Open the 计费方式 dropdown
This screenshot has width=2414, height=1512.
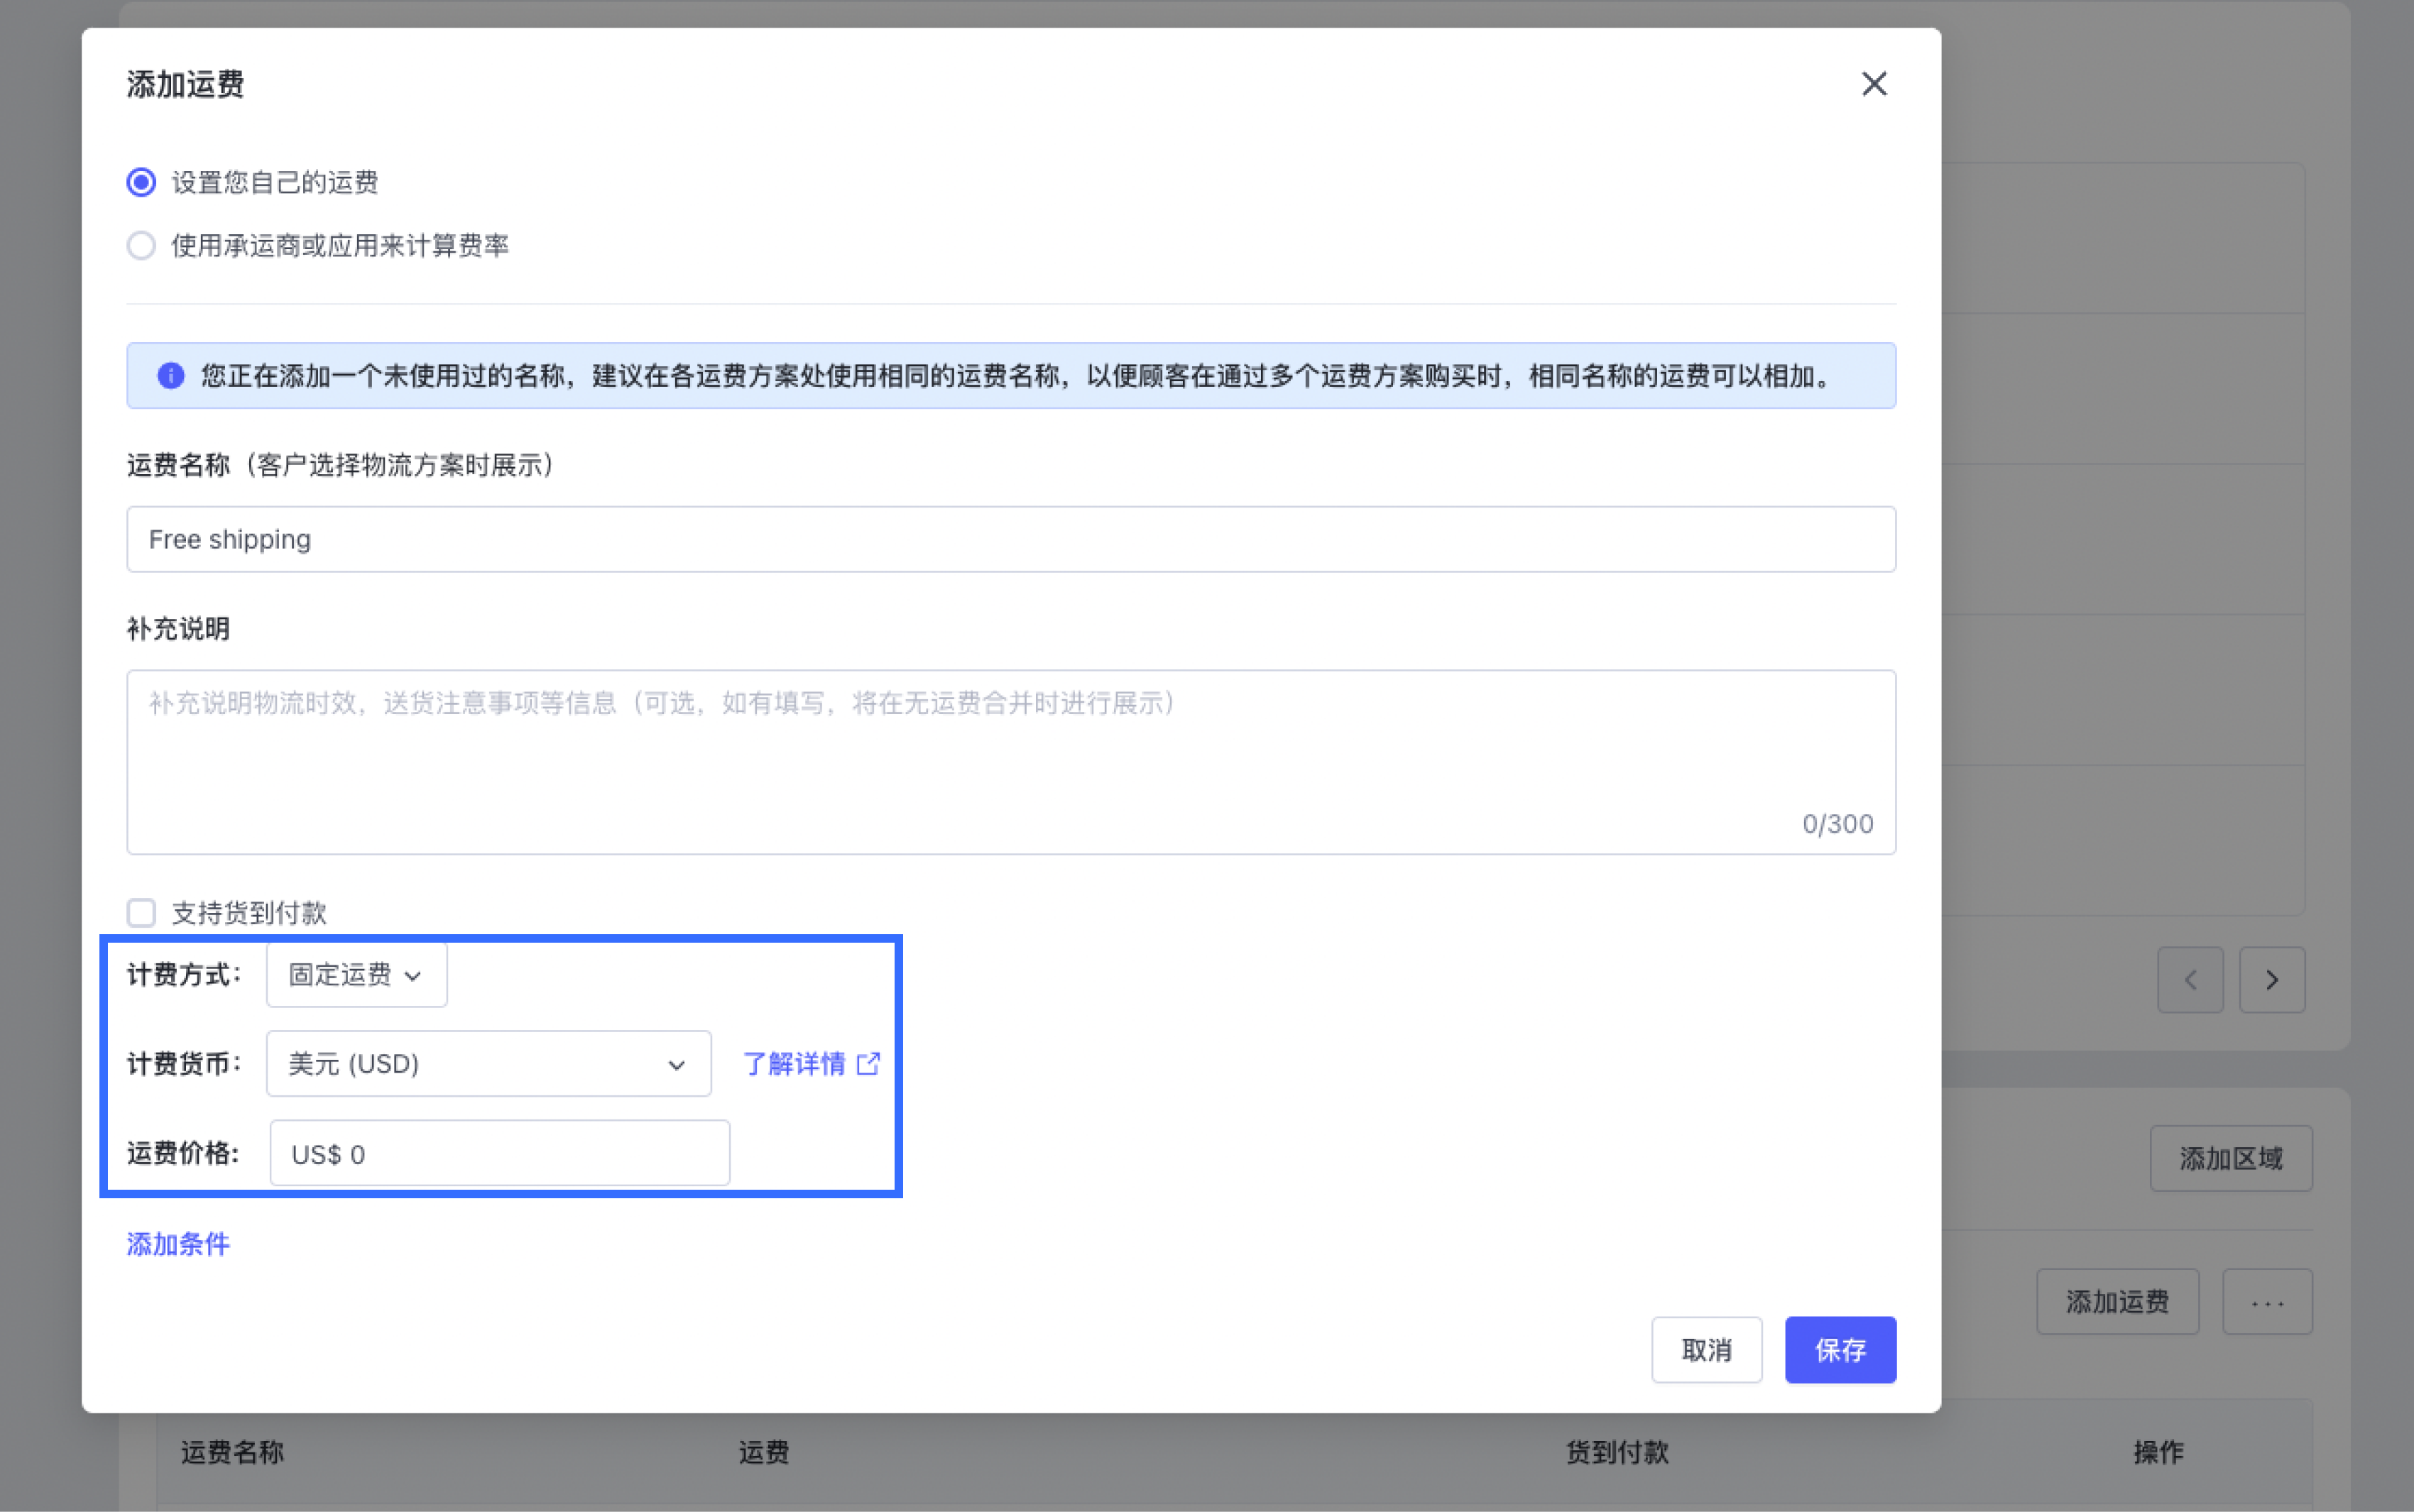click(x=356, y=975)
